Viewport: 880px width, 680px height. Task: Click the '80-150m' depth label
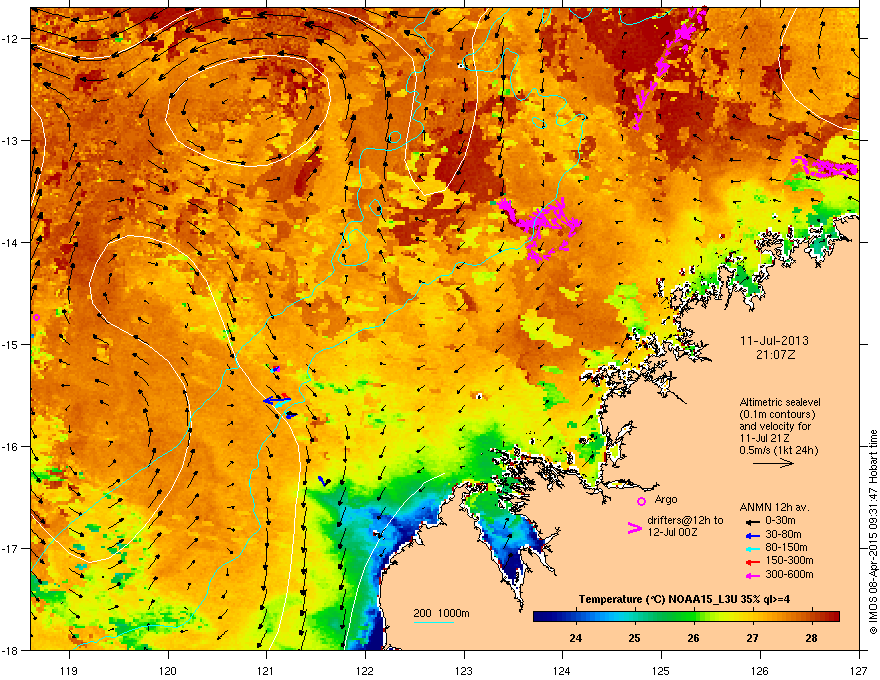coord(786,547)
